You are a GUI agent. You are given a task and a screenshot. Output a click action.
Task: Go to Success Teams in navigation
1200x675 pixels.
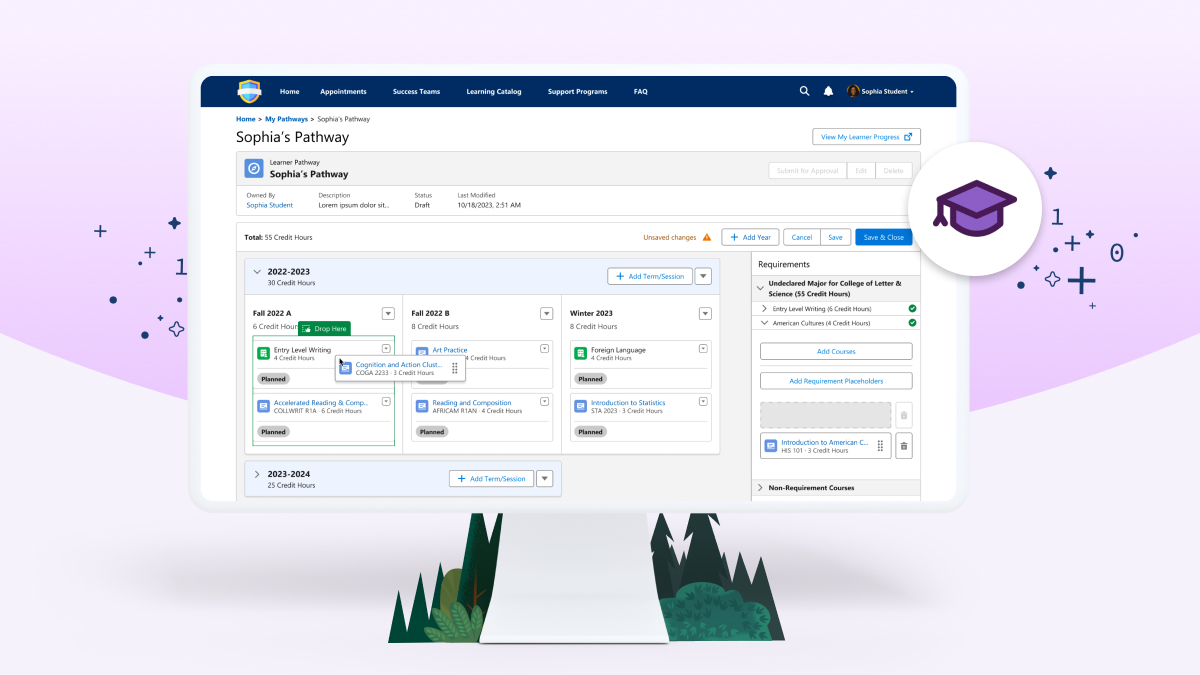coord(416,91)
